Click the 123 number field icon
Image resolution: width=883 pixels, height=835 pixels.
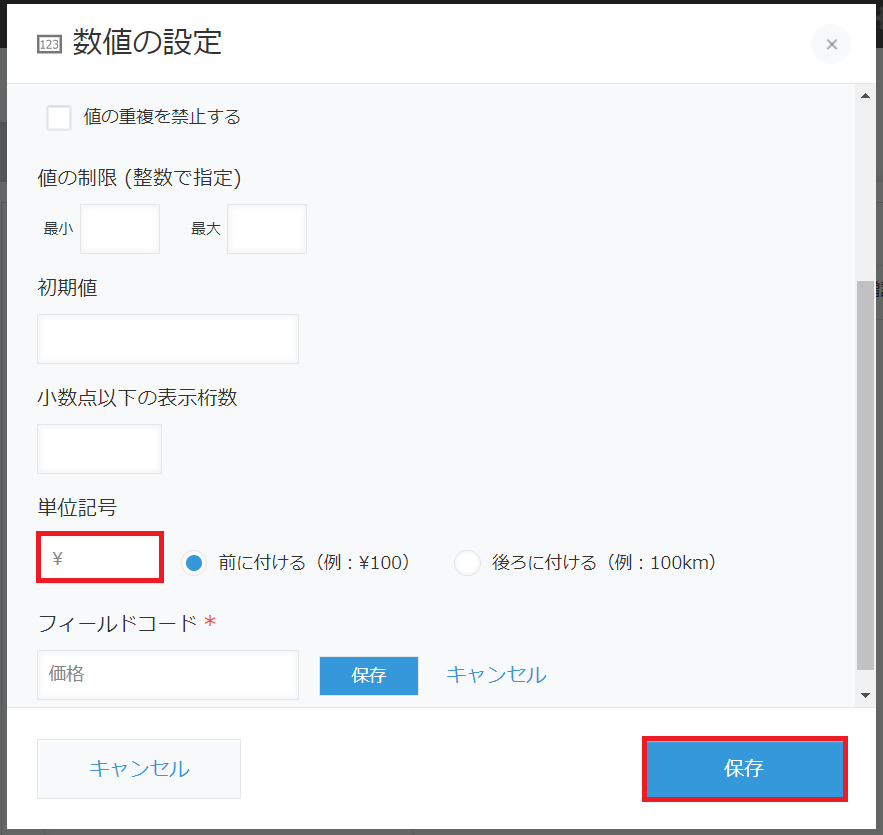point(50,44)
